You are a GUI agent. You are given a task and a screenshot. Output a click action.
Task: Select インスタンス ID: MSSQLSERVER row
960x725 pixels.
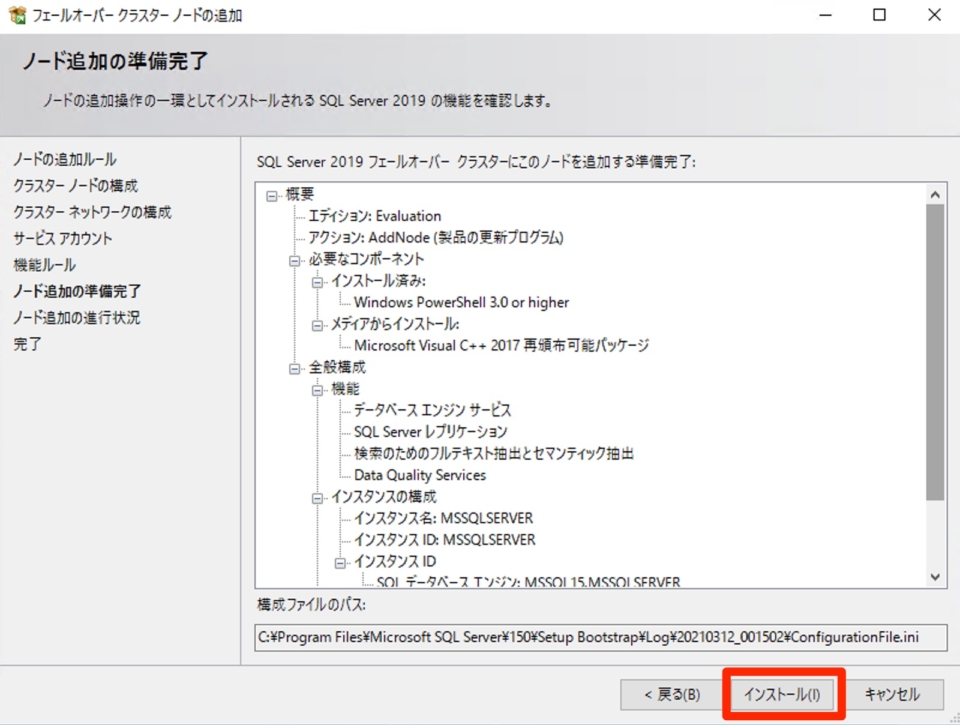pos(444,540)
